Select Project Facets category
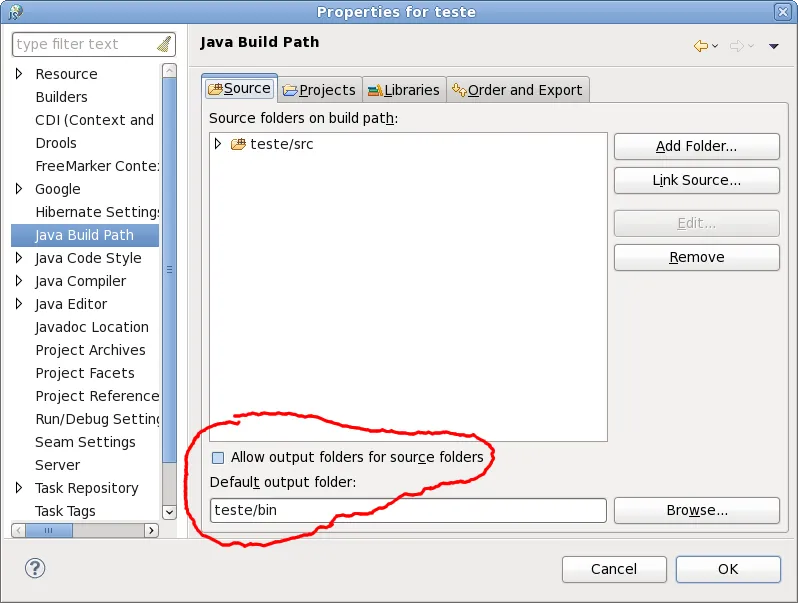This screenshot has height=603, width=798. click(x=85, y=373)
